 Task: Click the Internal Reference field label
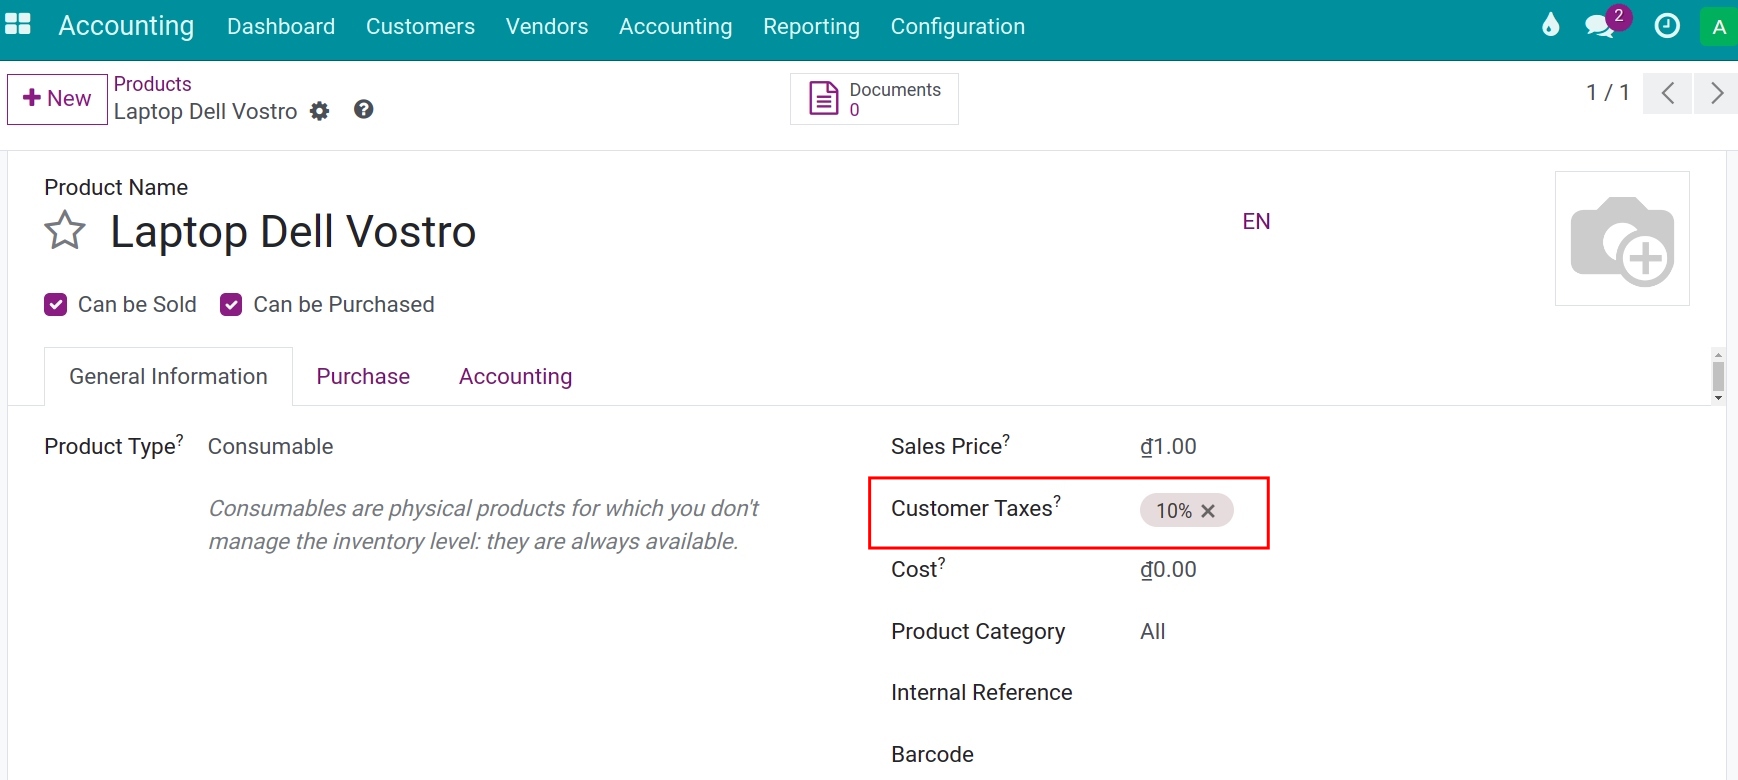[981, 693]
